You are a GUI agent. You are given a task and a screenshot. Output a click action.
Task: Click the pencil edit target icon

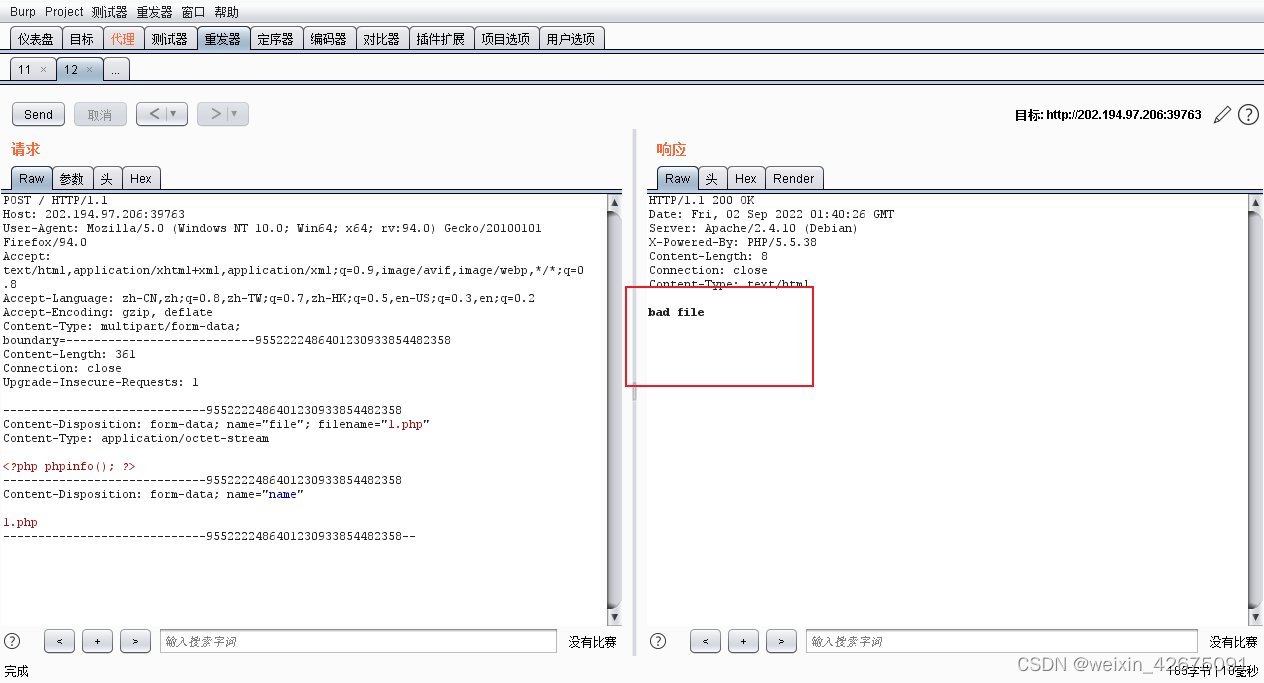pyautogui.click(x=1222, y=115)
